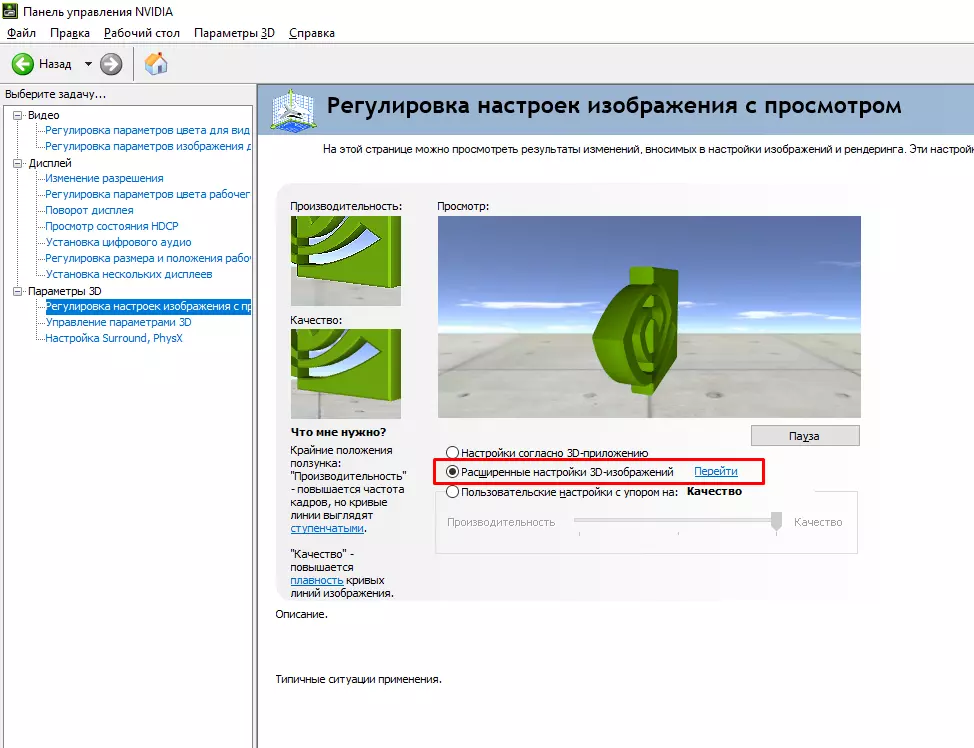The width and height of the screenshot is (974, 748).
Task: Open the Справка menu
Action: (x=312, y=33)
